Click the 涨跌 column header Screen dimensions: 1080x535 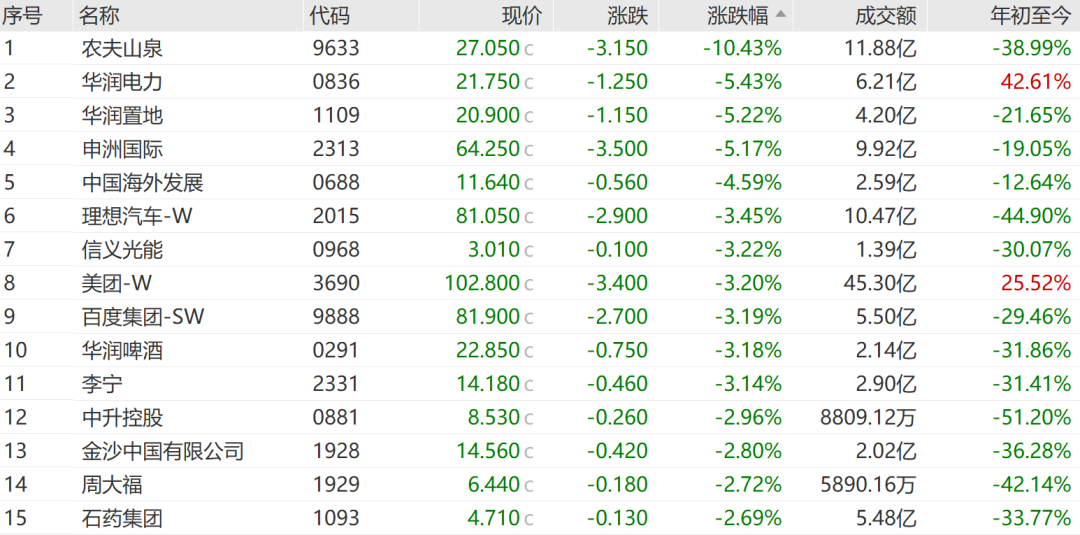(627, 15)
